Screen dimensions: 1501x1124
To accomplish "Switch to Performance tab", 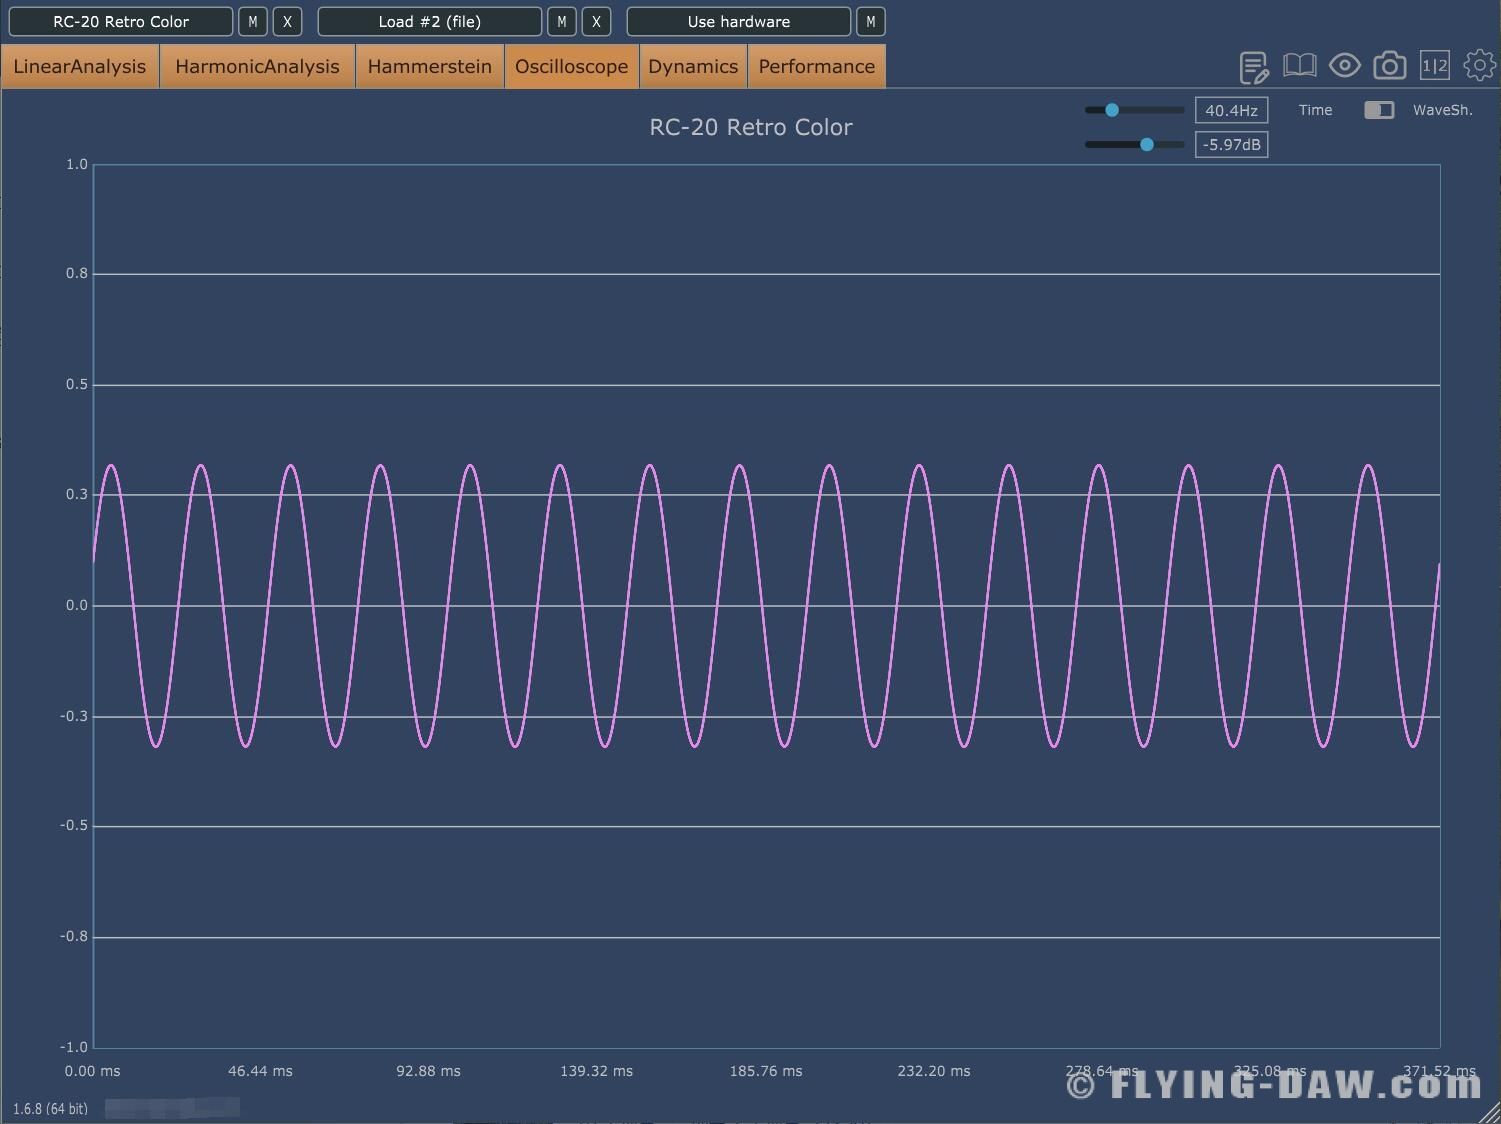I will [817, 67].
